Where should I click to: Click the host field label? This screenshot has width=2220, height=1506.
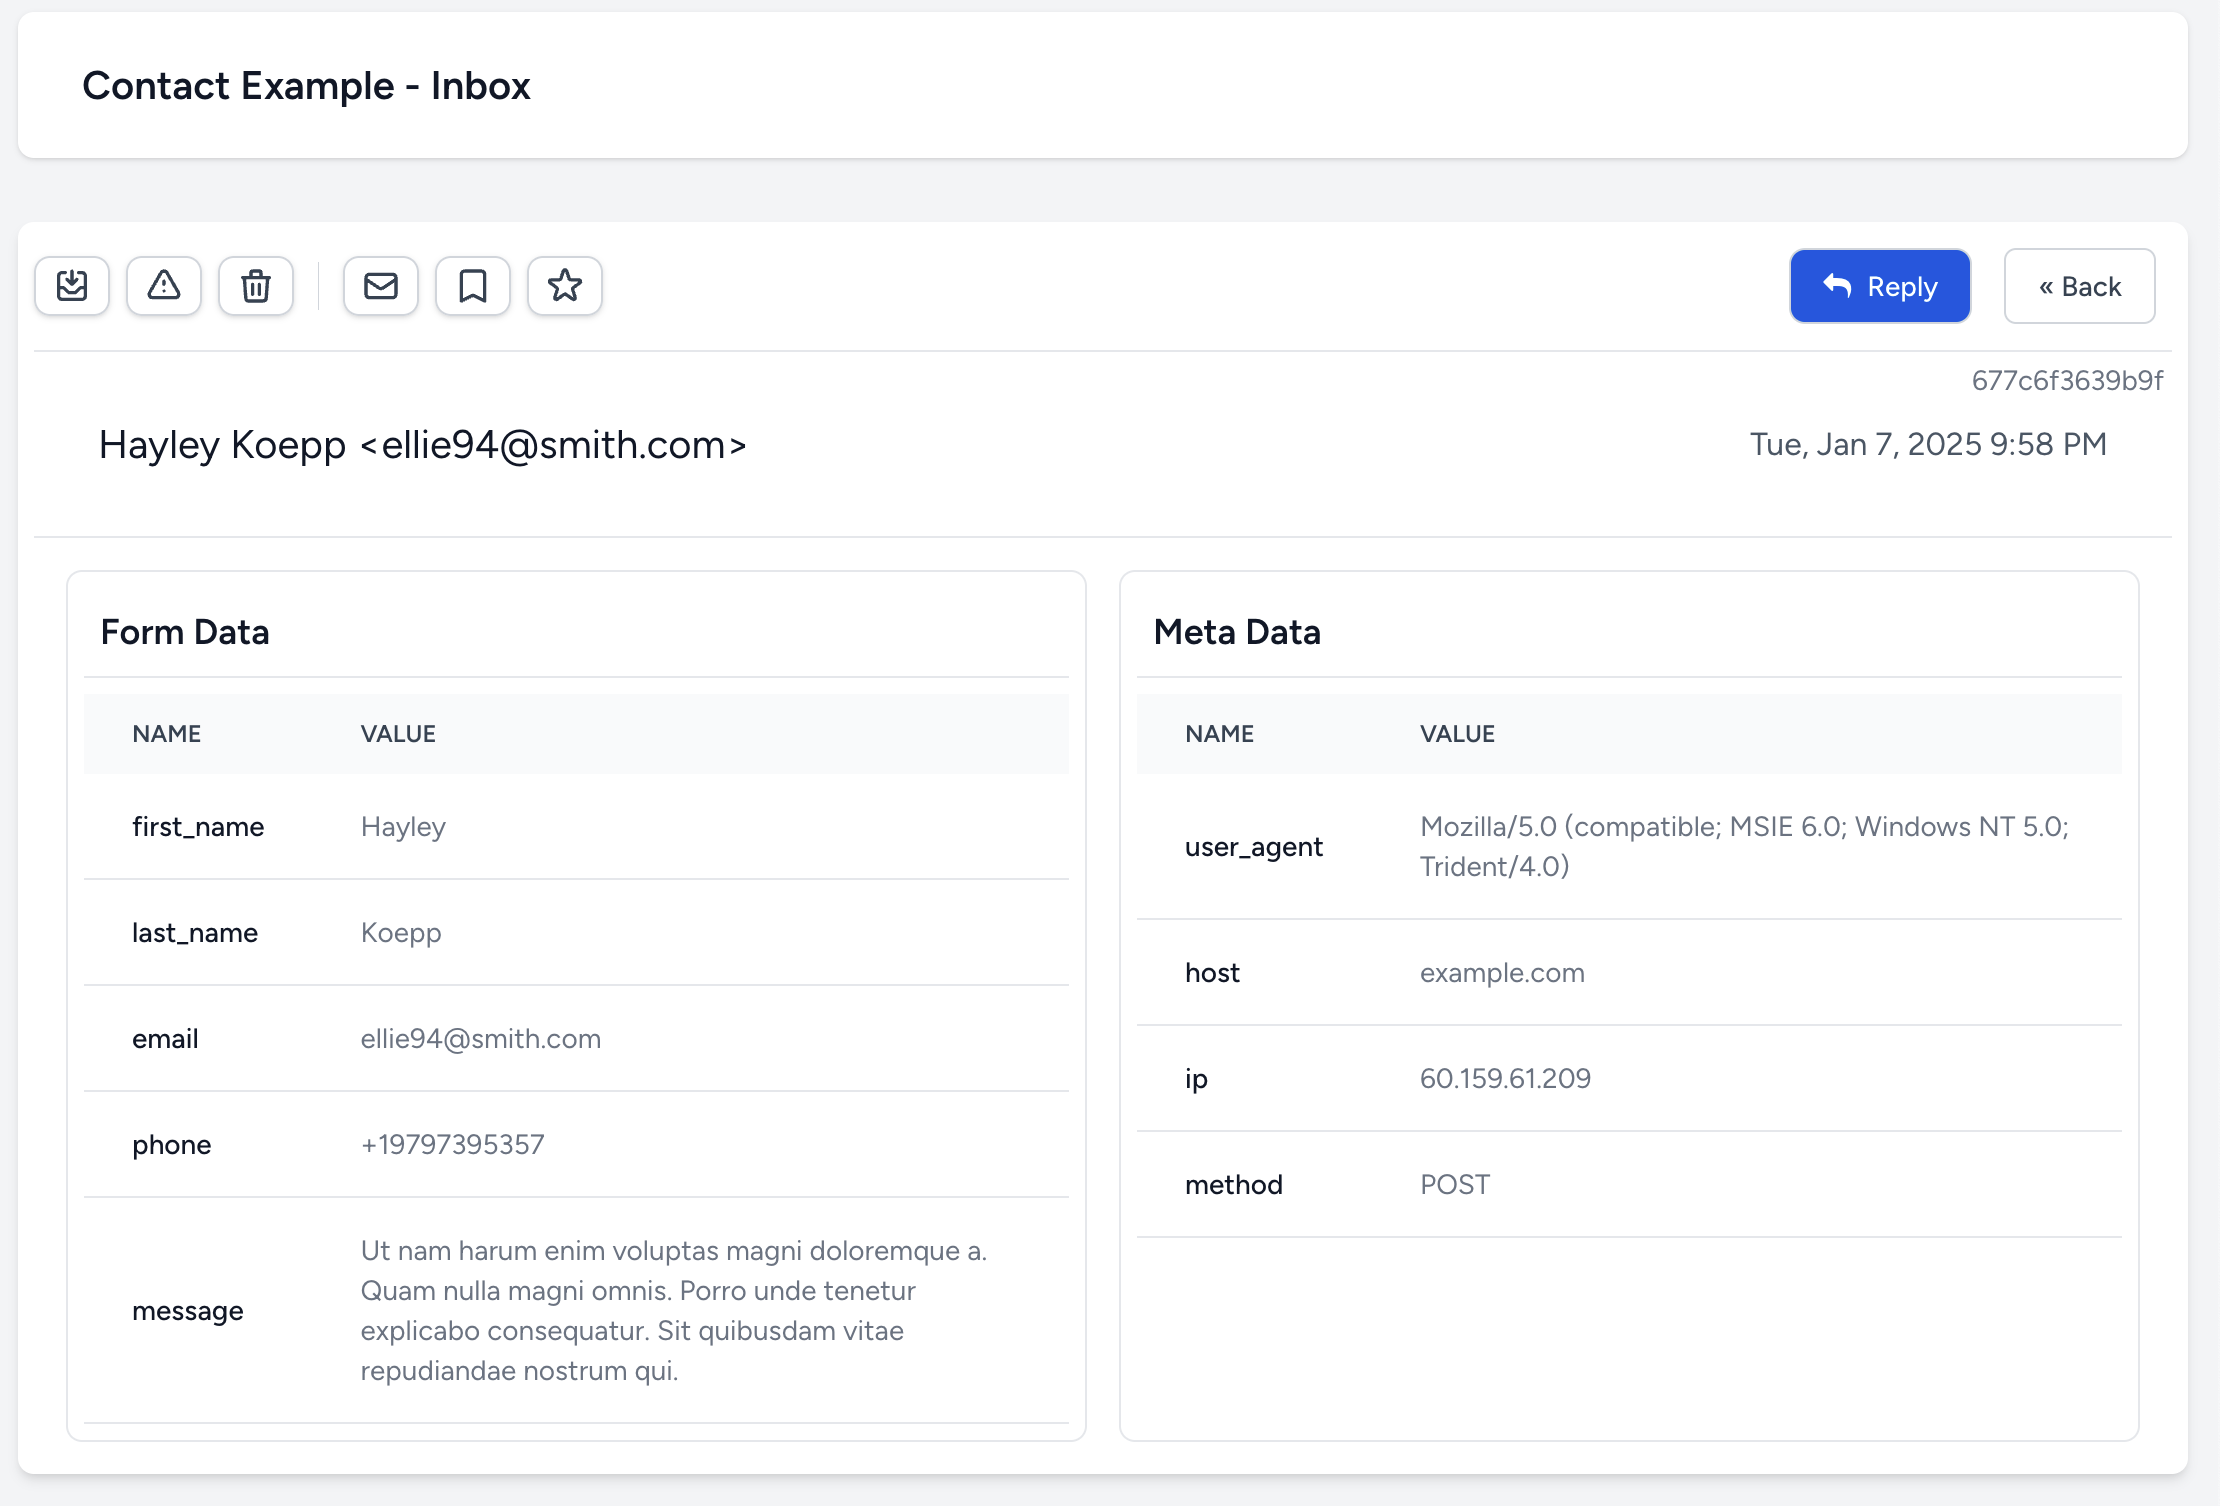(1212, 973)
